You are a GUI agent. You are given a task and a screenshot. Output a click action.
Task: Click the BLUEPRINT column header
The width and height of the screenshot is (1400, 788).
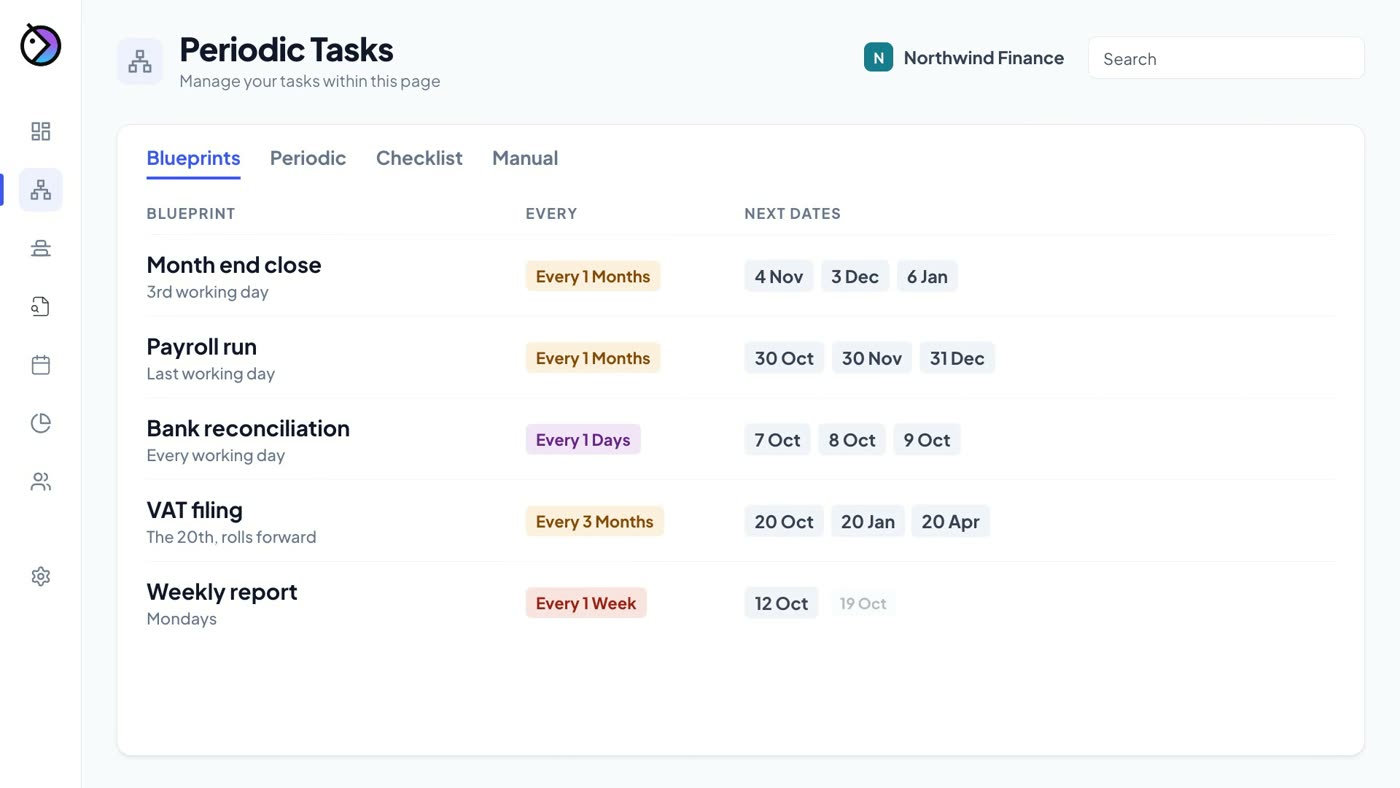191,213
